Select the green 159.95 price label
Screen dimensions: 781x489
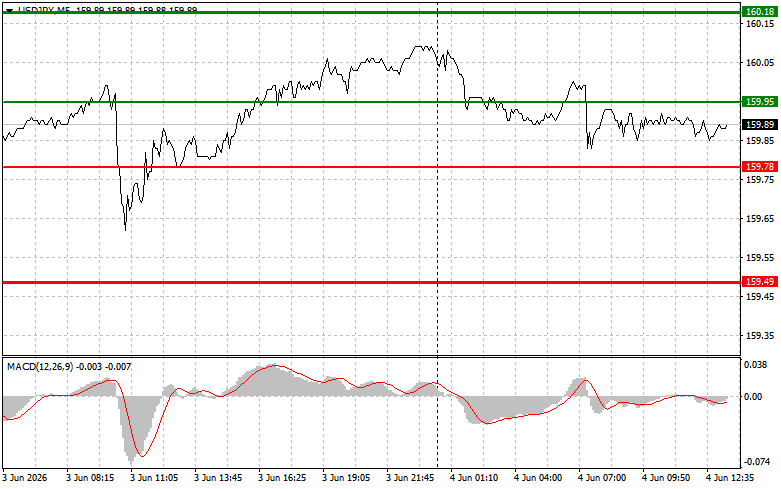pyautogui.click(x=760, y=102)
